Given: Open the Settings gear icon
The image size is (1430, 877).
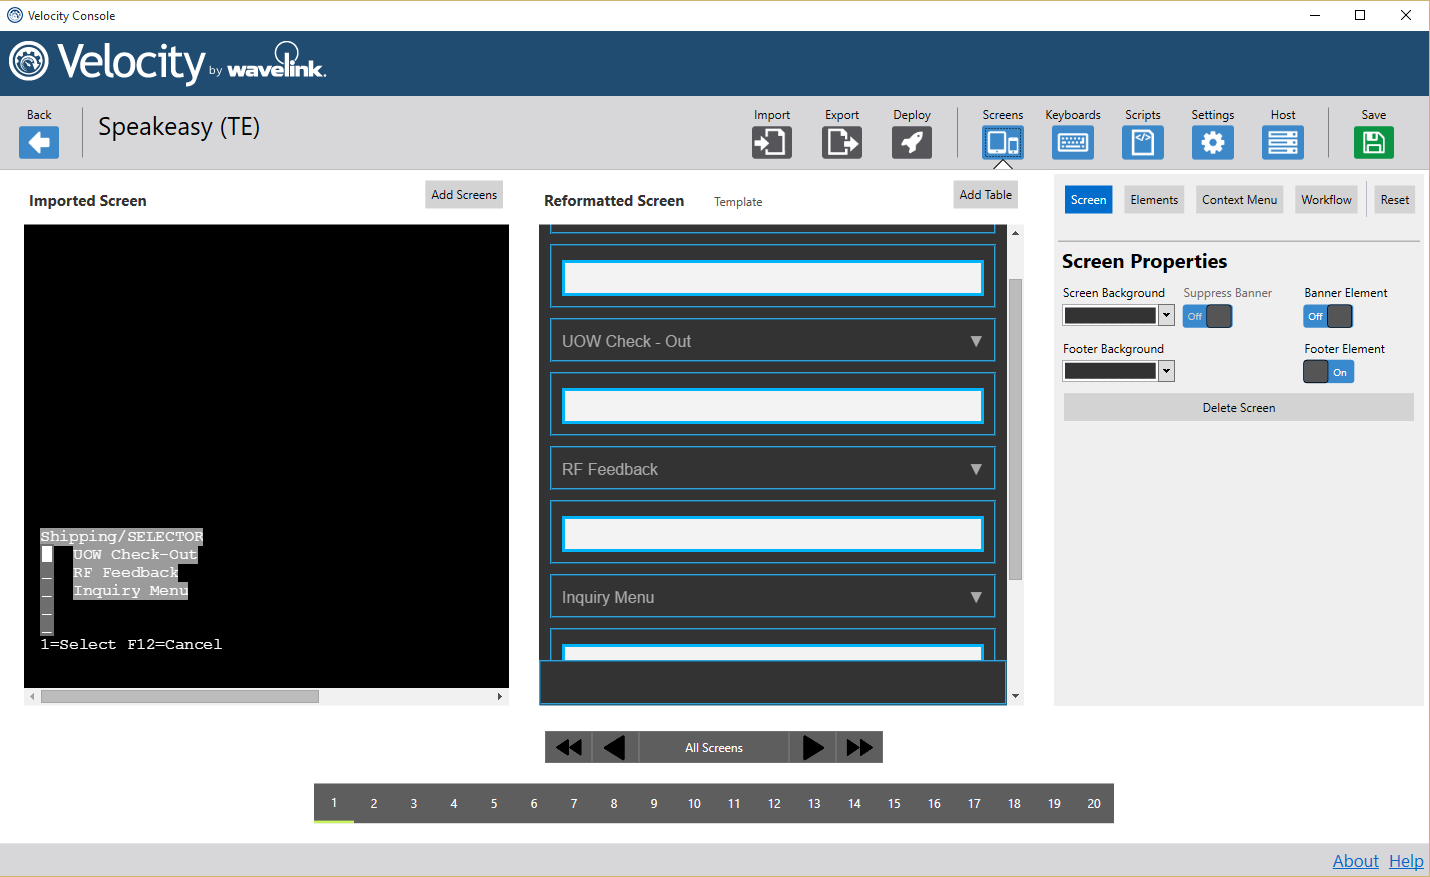Looking at the screenshot, I should click(x=1212, y=143).
